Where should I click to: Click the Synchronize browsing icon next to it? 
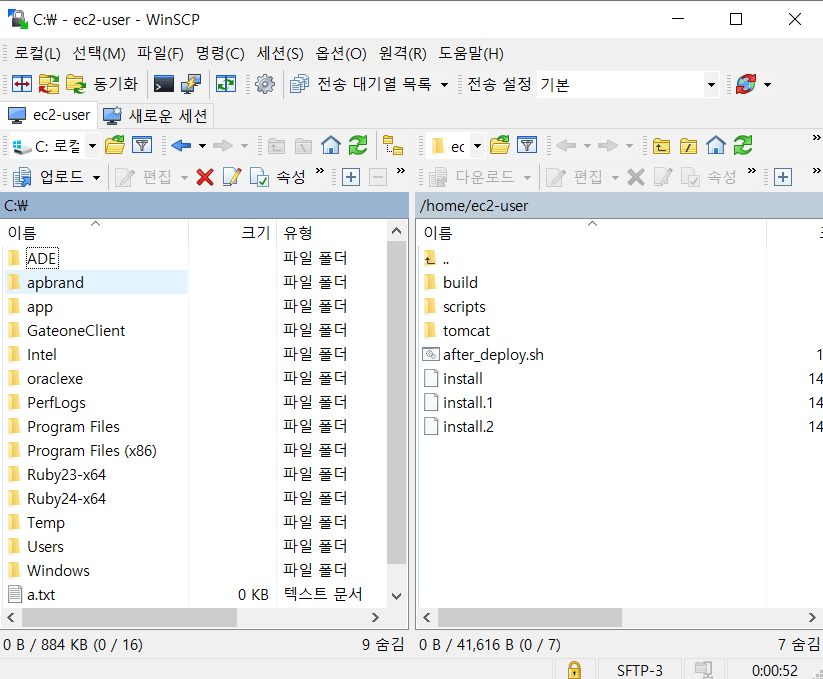[48, 84]
